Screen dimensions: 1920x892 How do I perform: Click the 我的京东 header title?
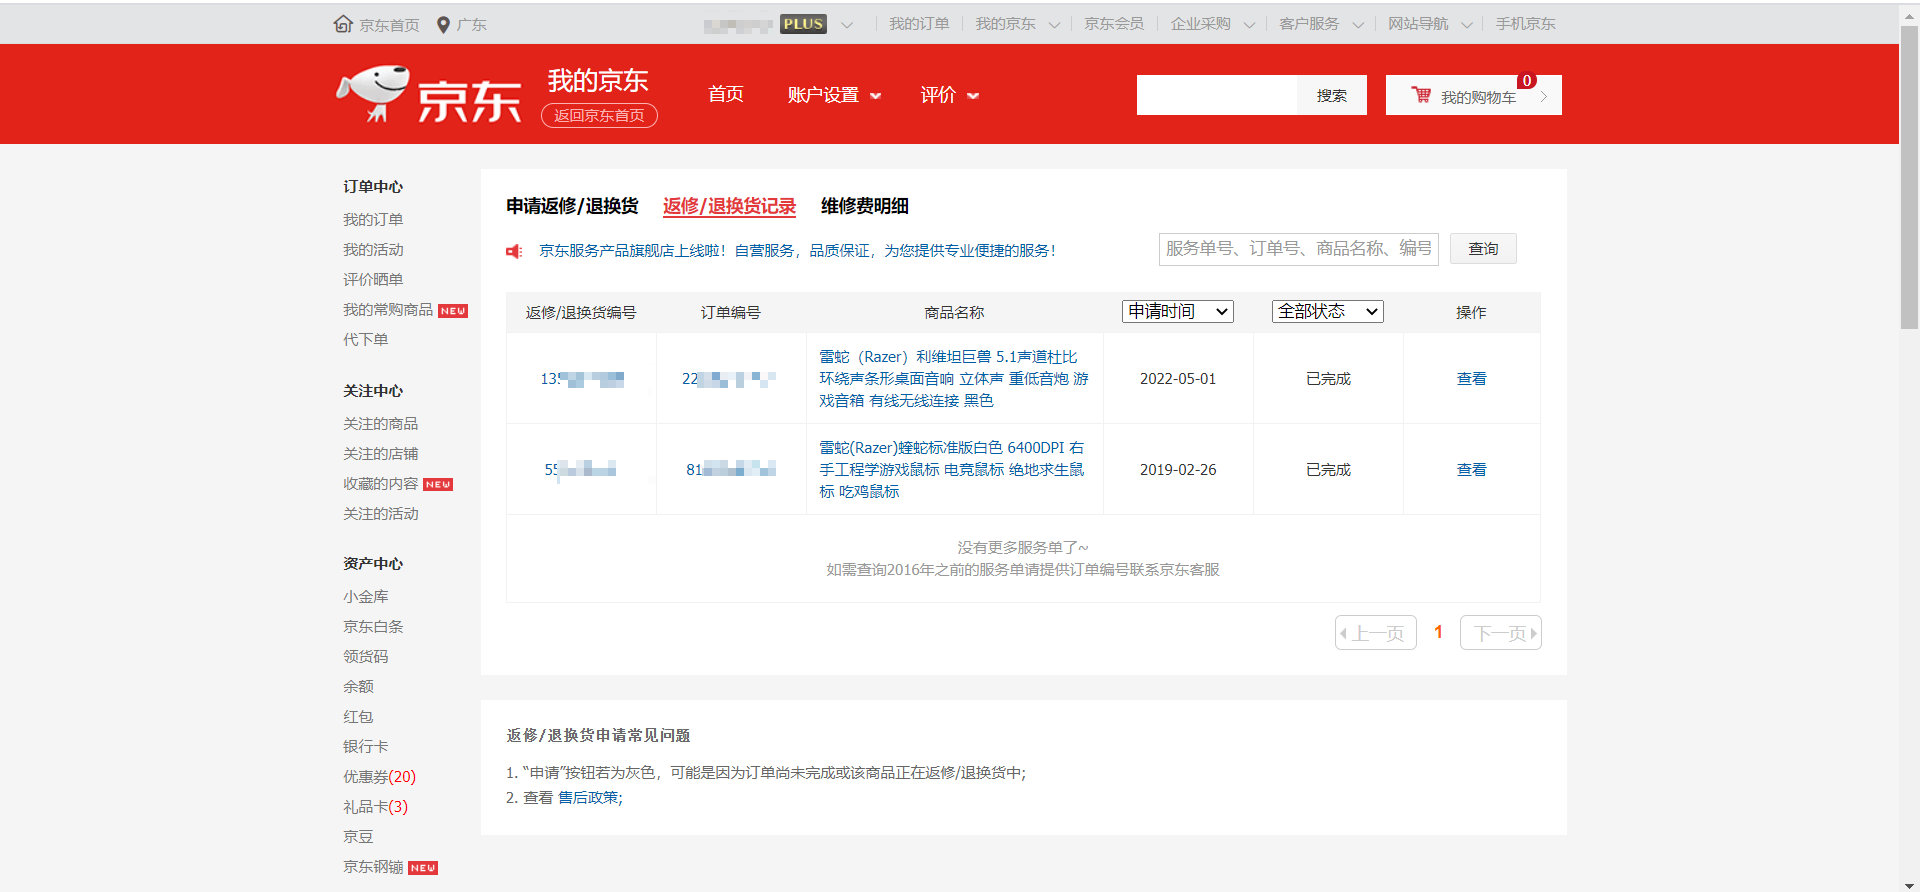click(598, 81)
